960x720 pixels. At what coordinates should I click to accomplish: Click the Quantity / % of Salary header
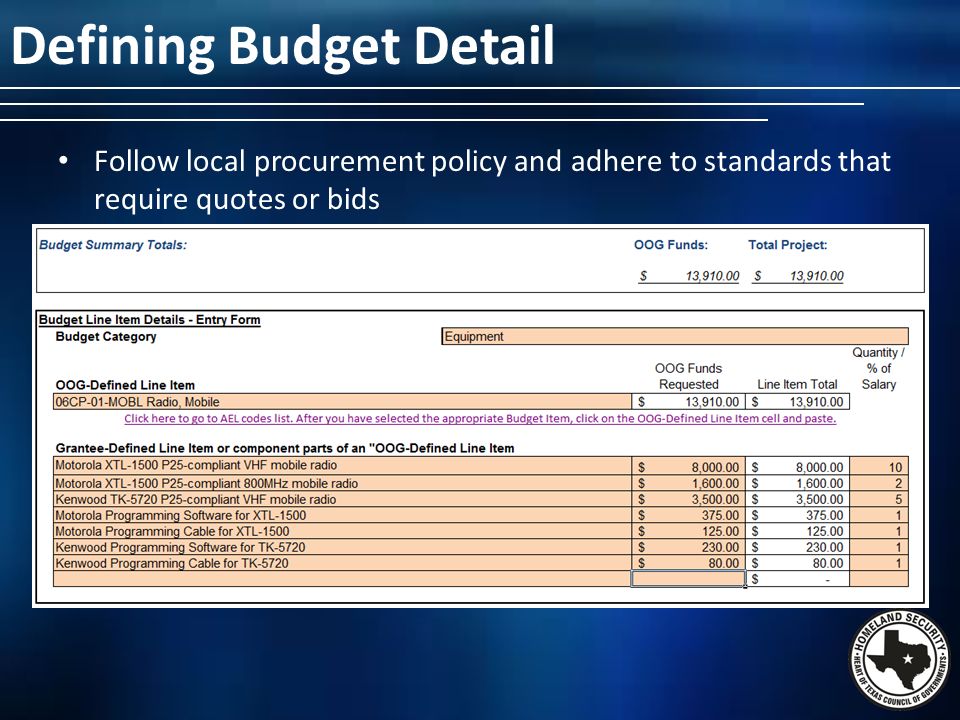pyautogui.click(x=879, y=368)
